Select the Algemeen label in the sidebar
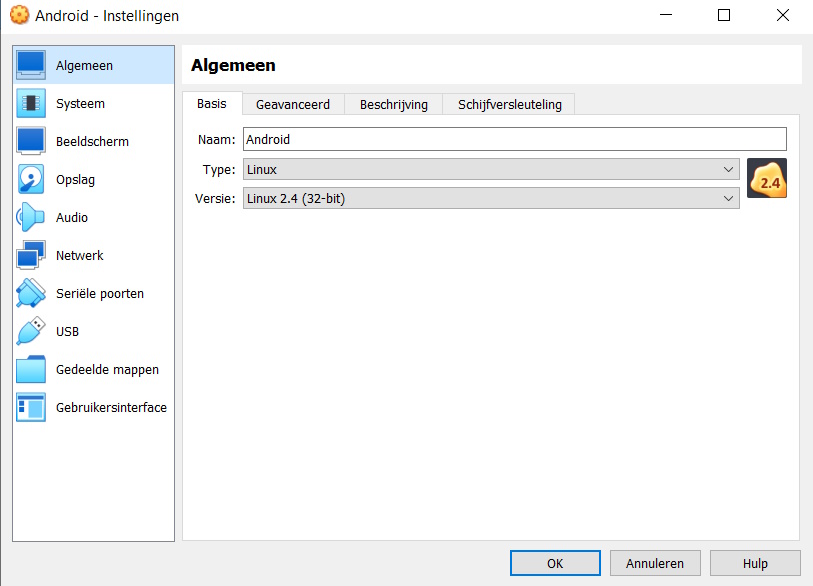This screenshot has height=586, width=813. [x=85, y=66]
